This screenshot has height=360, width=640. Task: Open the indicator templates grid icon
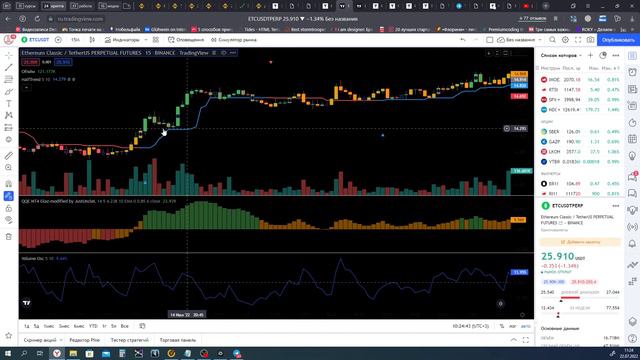[x=156, y=40]
